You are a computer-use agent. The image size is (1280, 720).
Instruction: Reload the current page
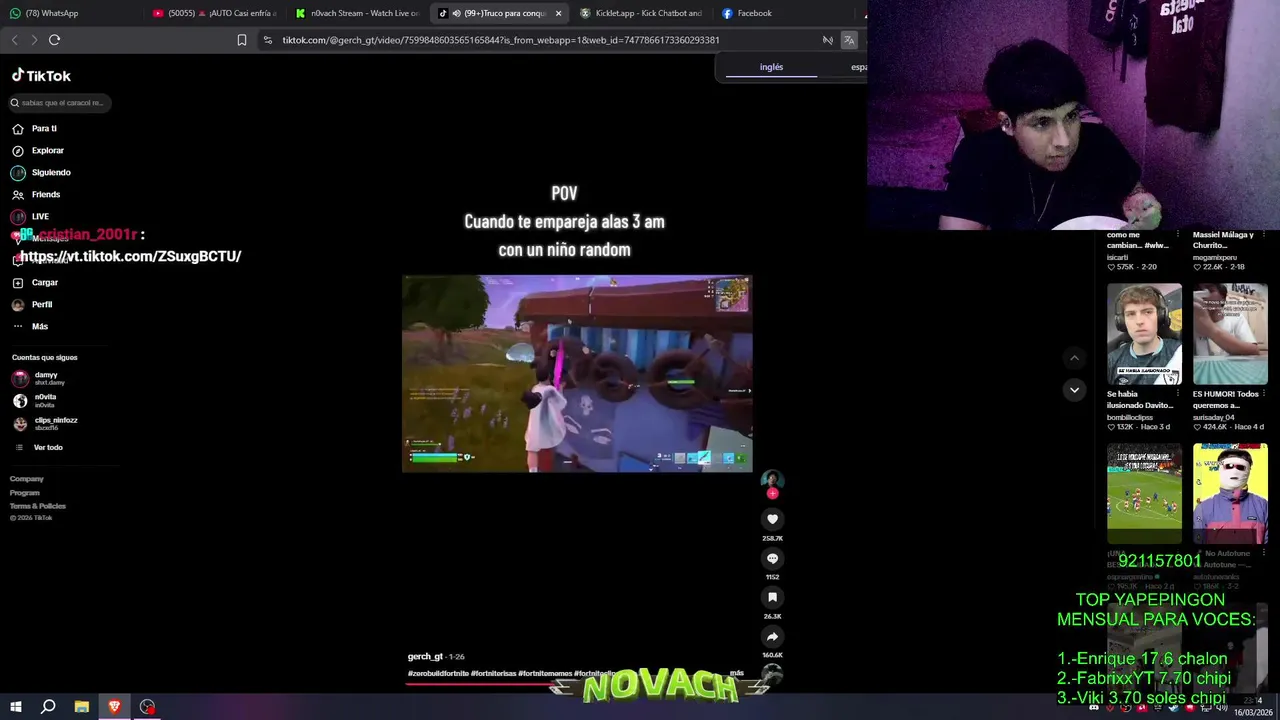54,40
